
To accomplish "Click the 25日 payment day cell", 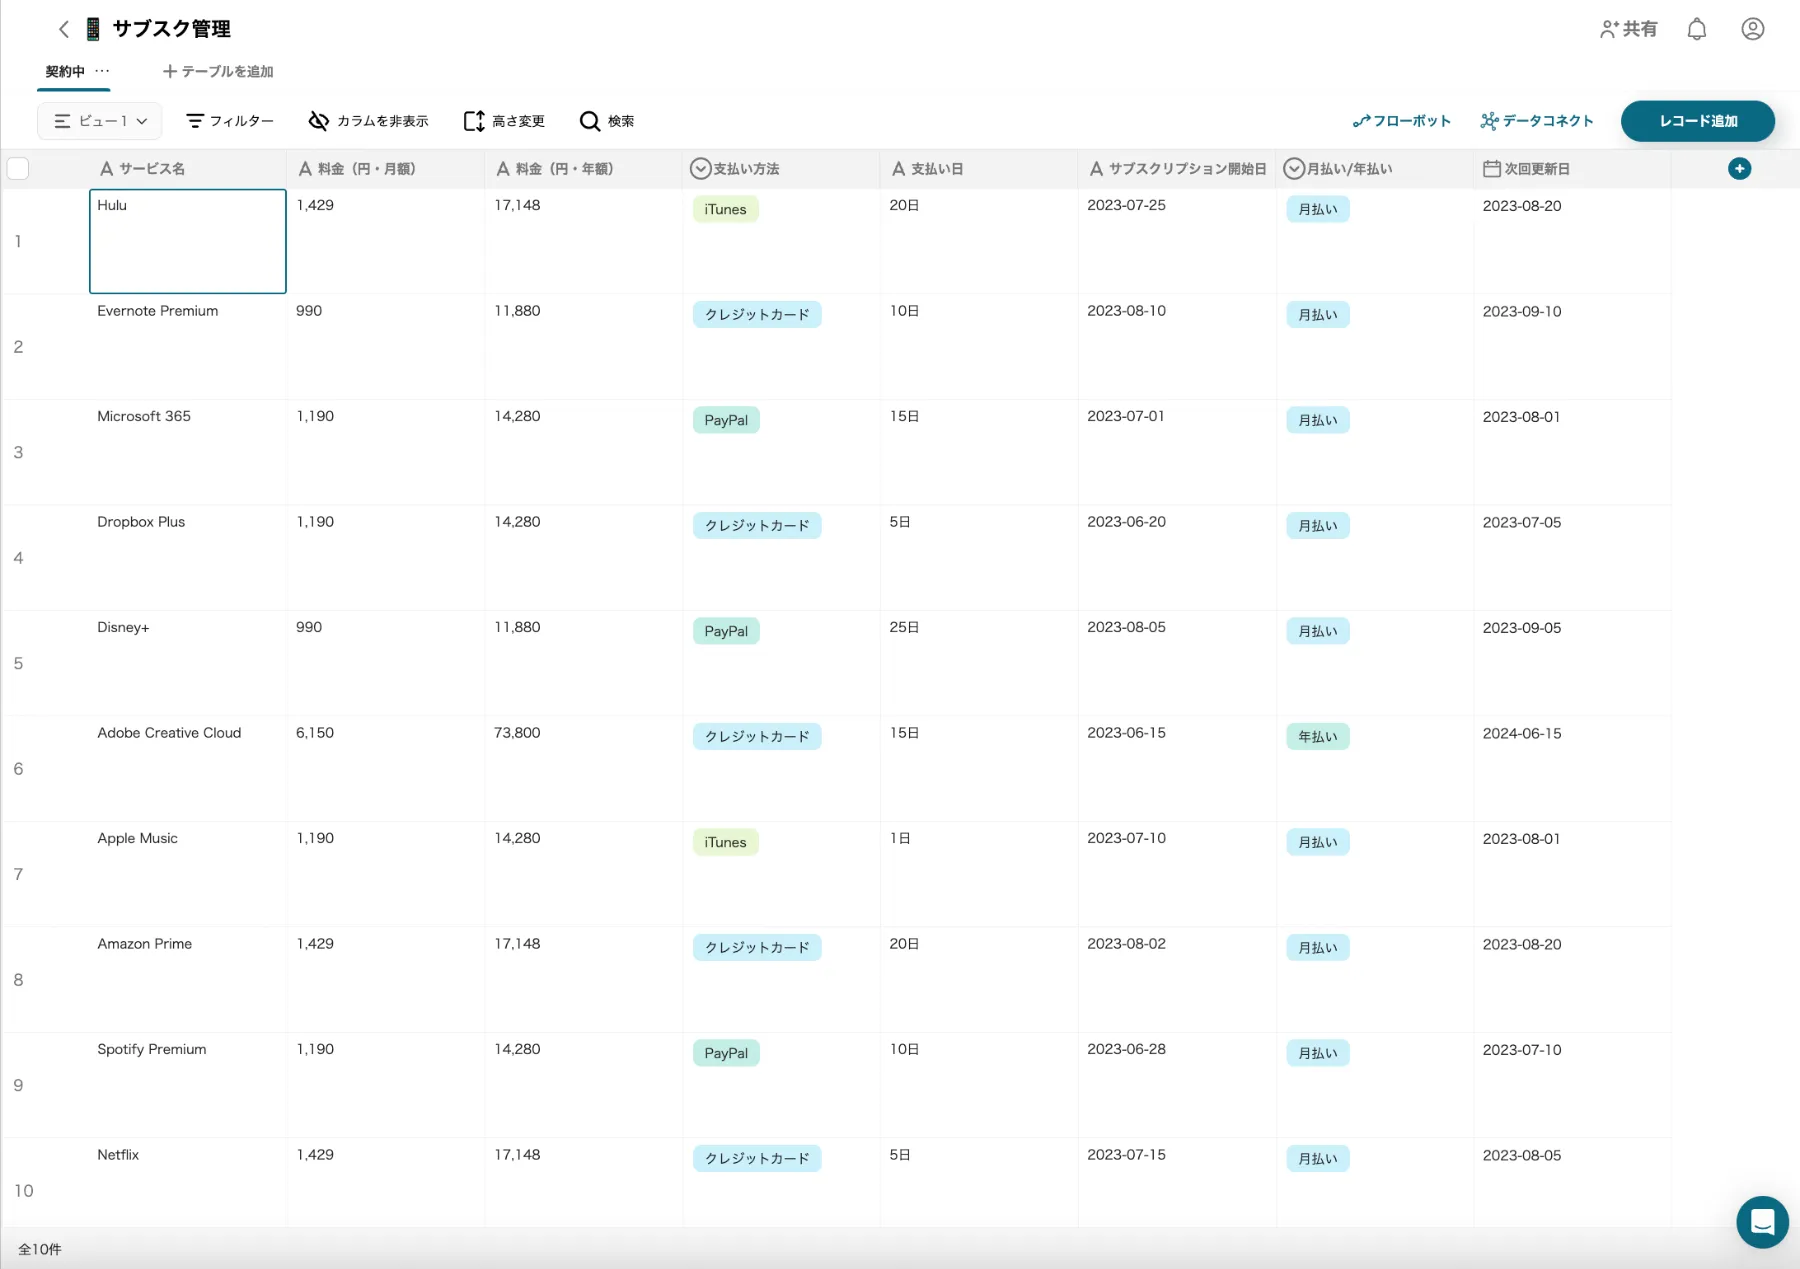I will [979, 663].
